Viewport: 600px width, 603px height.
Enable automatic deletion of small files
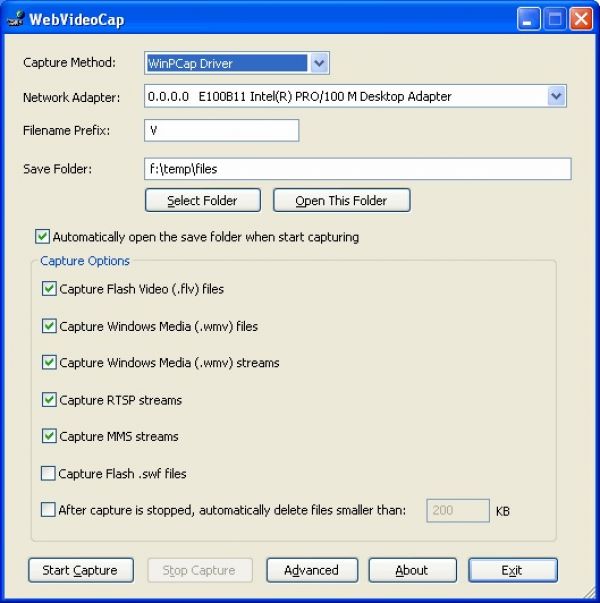tap(48, 510)
